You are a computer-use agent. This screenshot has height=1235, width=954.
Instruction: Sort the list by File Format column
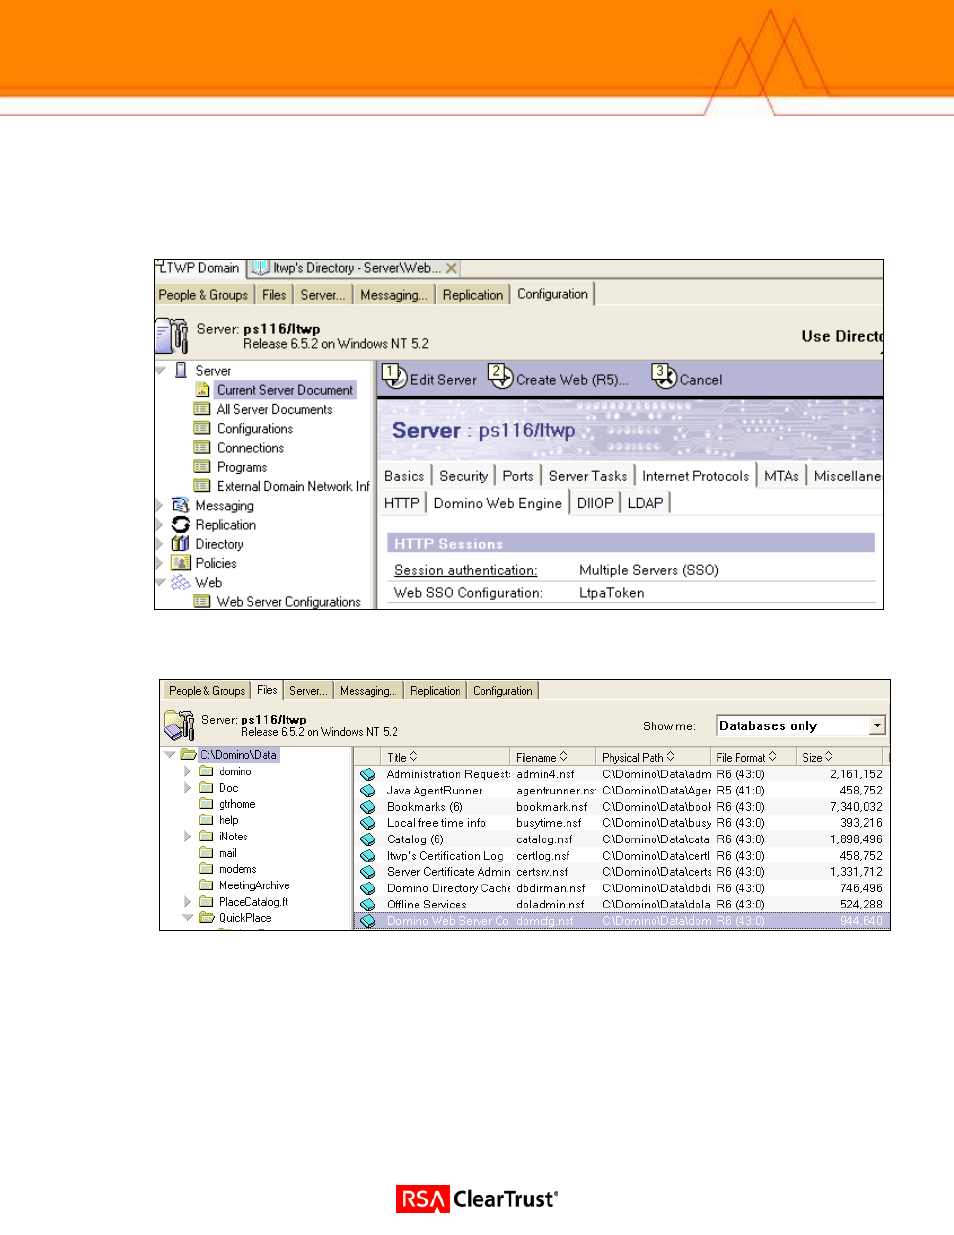(752, 757)
